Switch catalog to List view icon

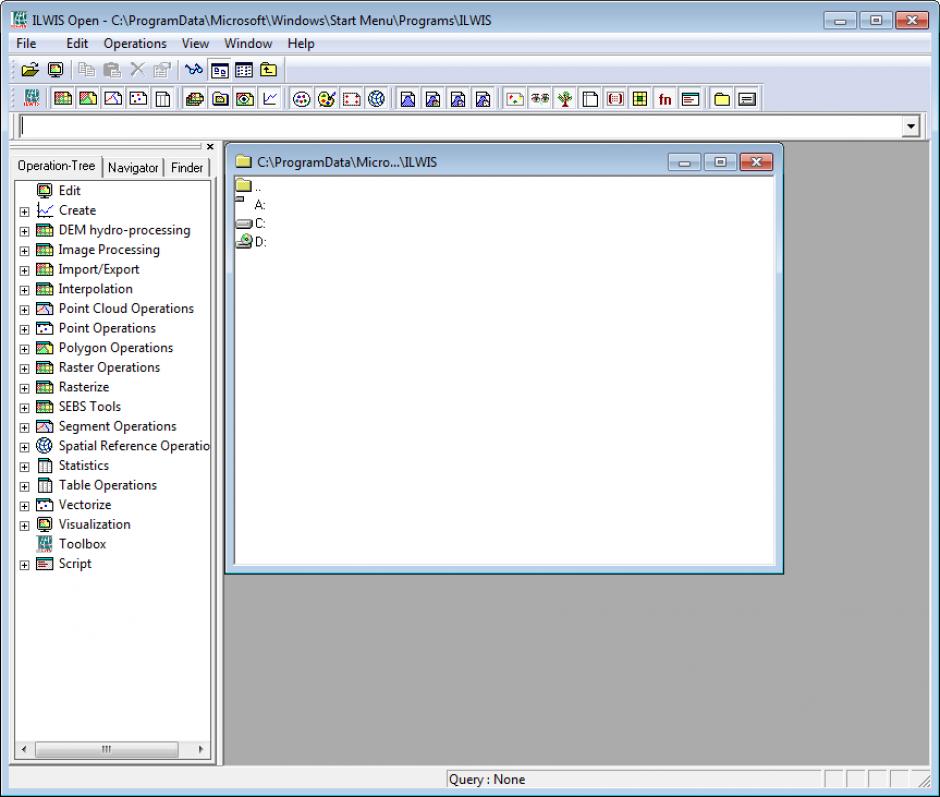219,70
